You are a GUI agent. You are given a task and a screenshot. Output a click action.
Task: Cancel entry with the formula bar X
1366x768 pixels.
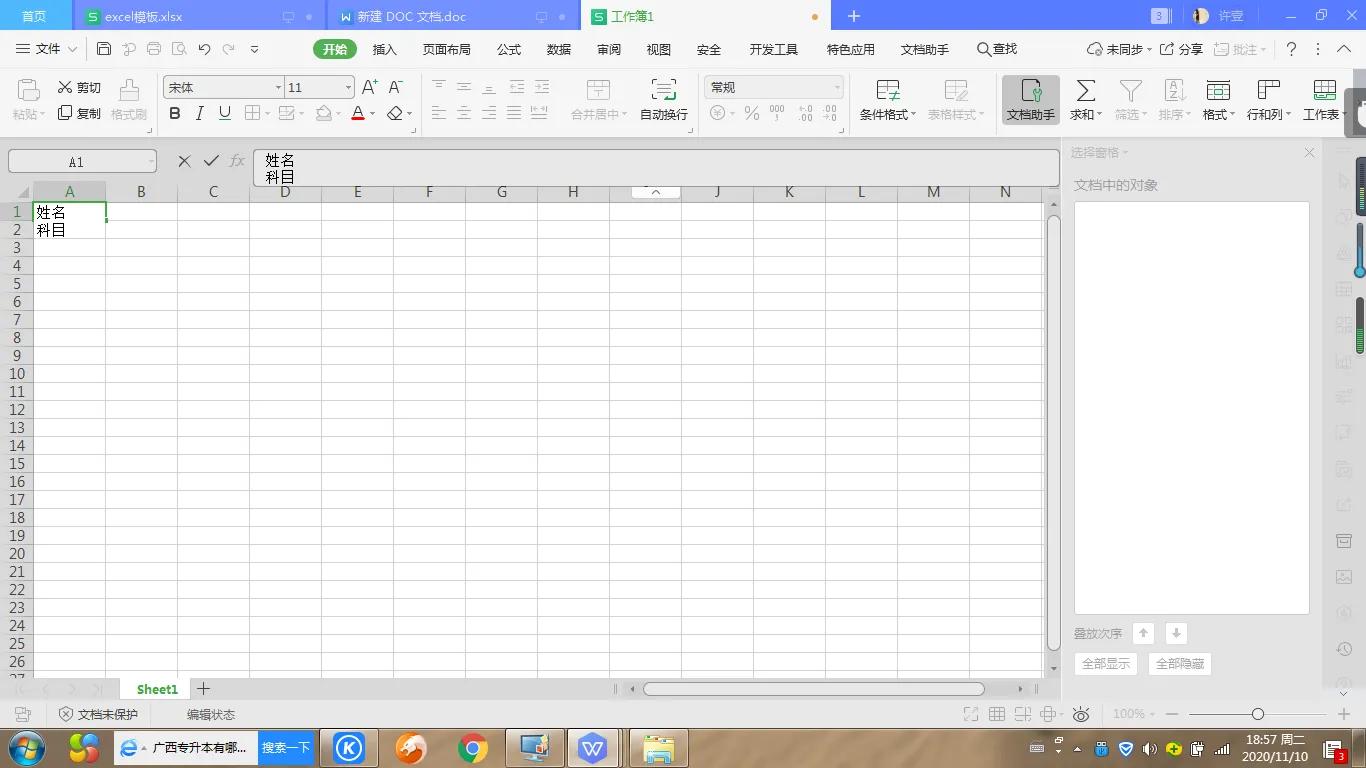pos(184,161)
